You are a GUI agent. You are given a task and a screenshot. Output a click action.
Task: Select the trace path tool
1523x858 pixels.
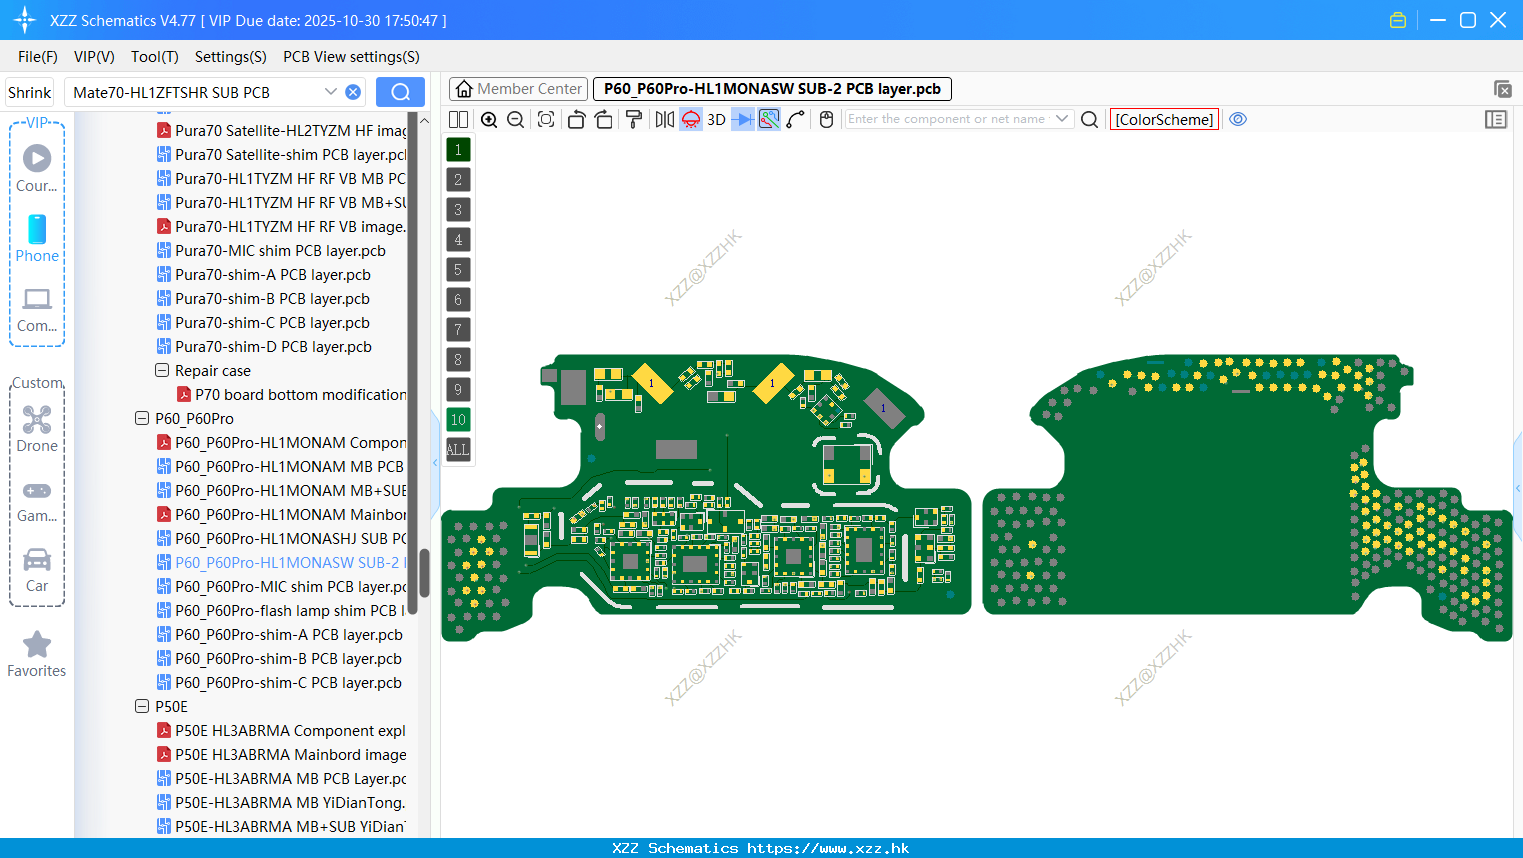point(796,119)
